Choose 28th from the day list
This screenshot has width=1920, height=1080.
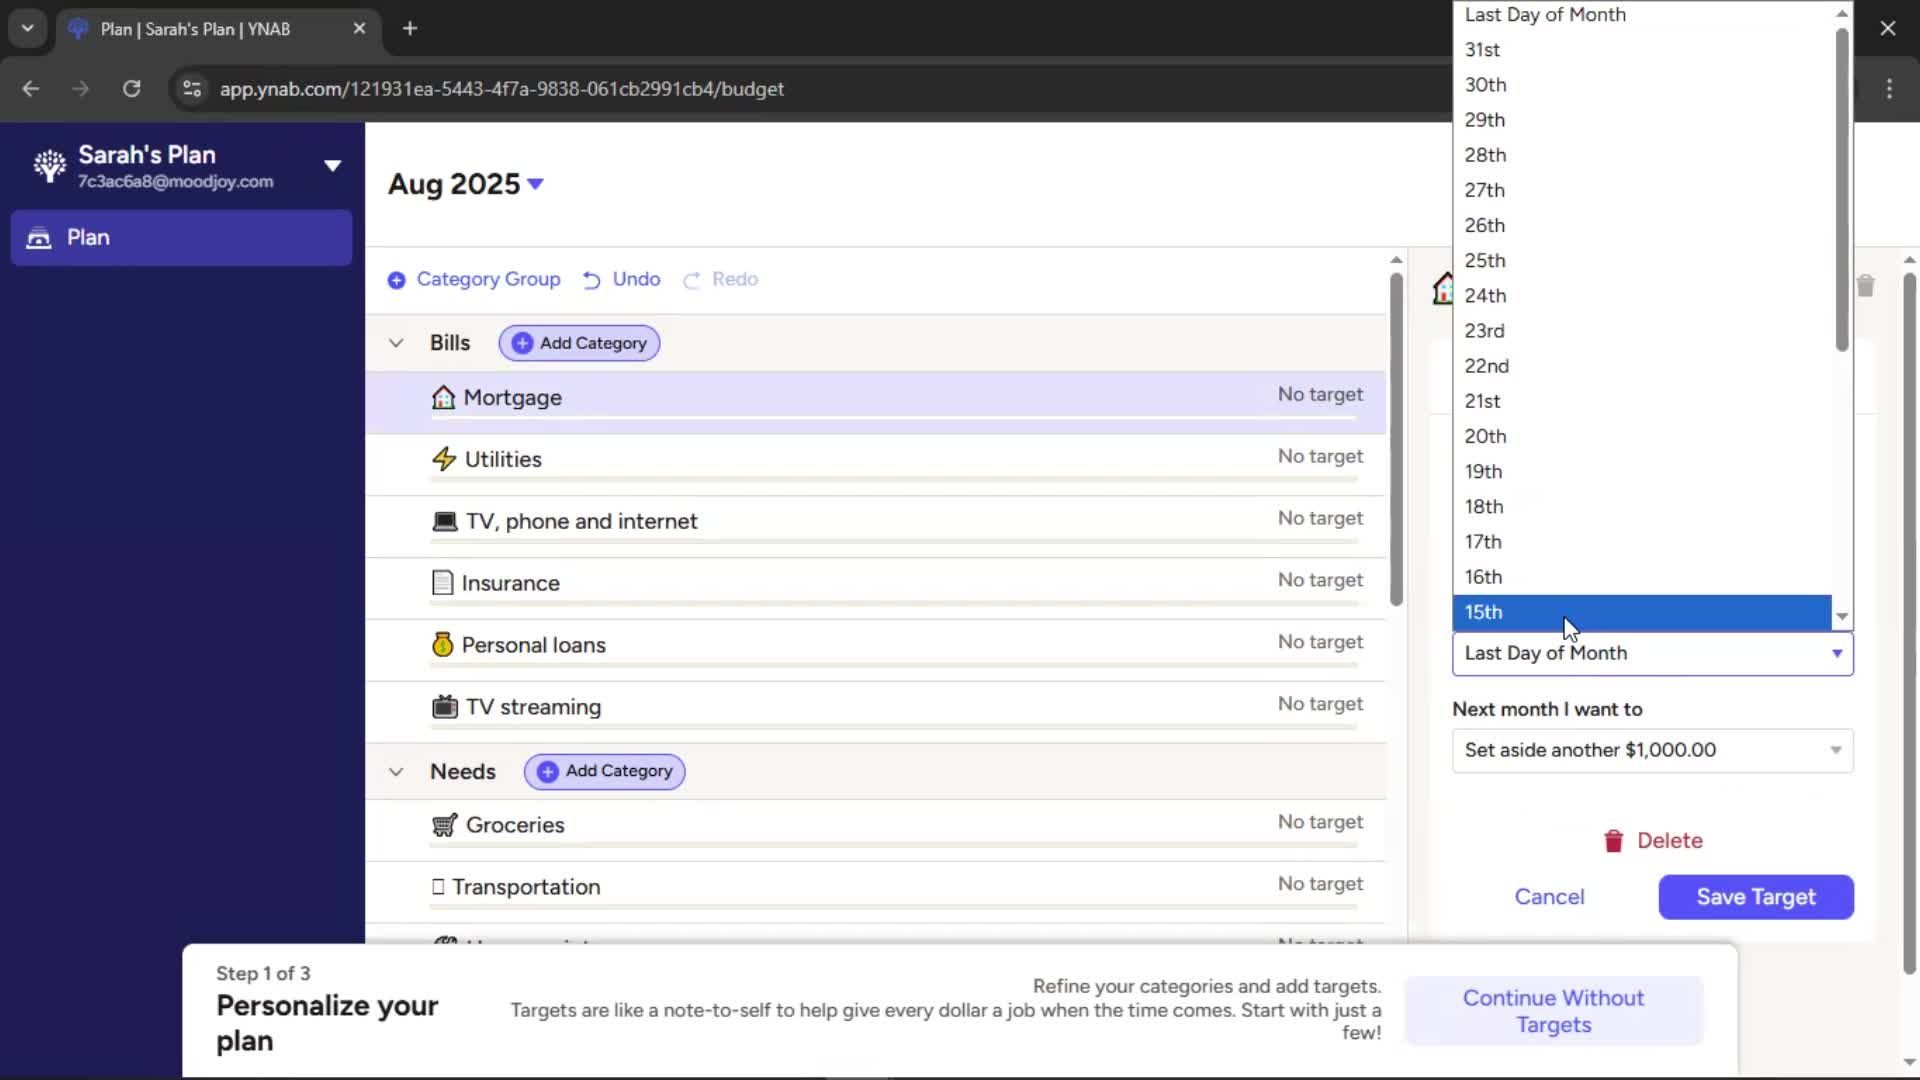pyautogui.click(x=1642, y=155)
